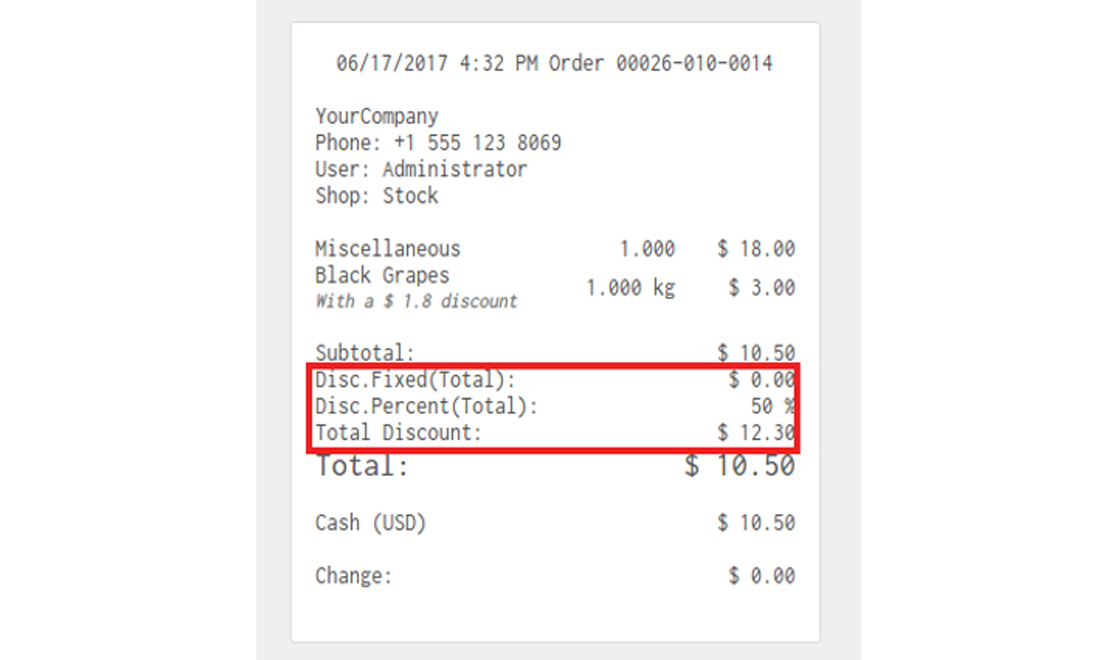The height and width of the screenshot is (660, 1114).
Task: Click the Change label
Action: click(354, 575)
